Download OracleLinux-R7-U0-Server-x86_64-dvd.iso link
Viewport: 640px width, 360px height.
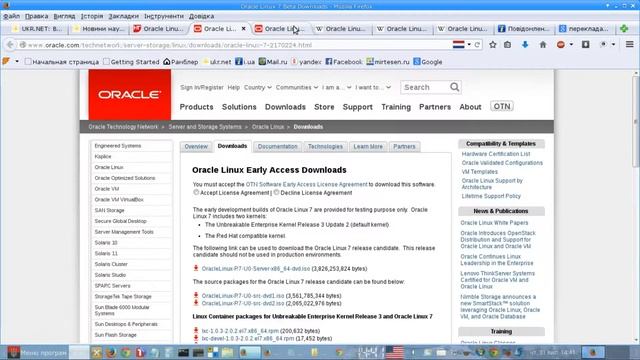point(256,269)
